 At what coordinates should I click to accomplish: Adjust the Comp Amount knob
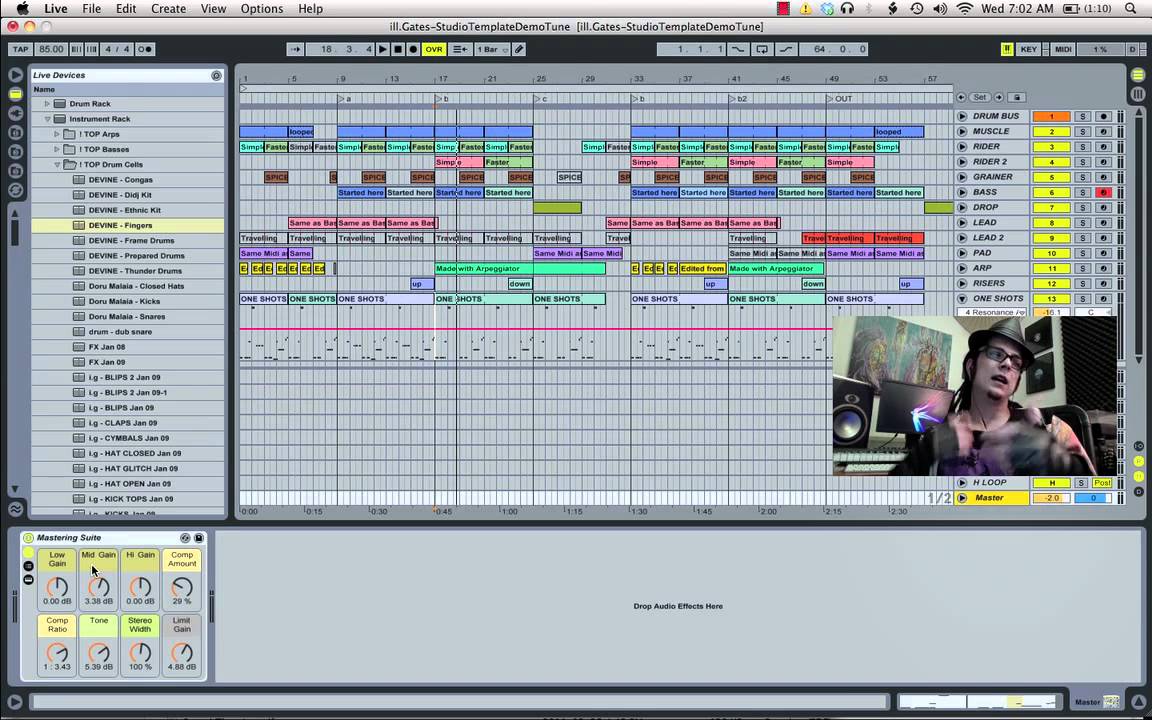[x=181, y=586]
